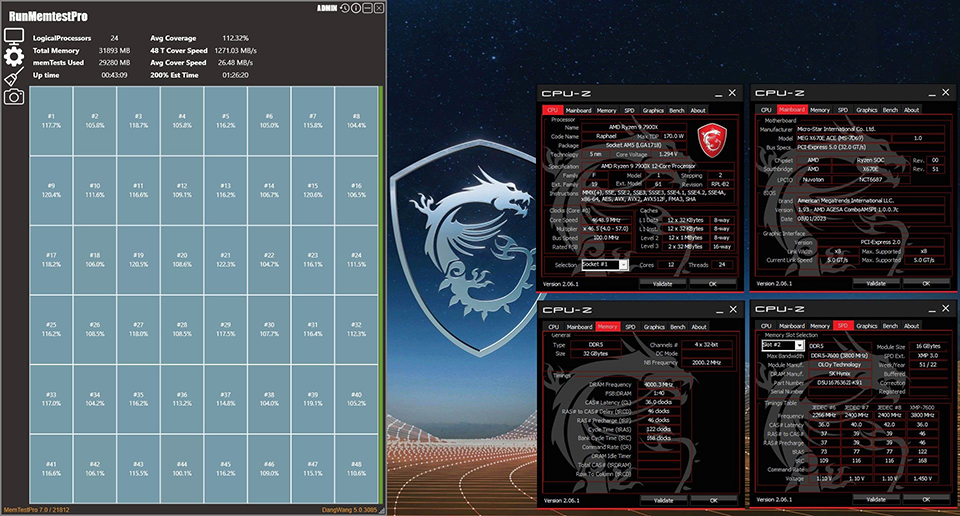This screenshot has width=960, height=516.
Task: Select memtest cell #1 at 117.7%
Action: [51, 121]
